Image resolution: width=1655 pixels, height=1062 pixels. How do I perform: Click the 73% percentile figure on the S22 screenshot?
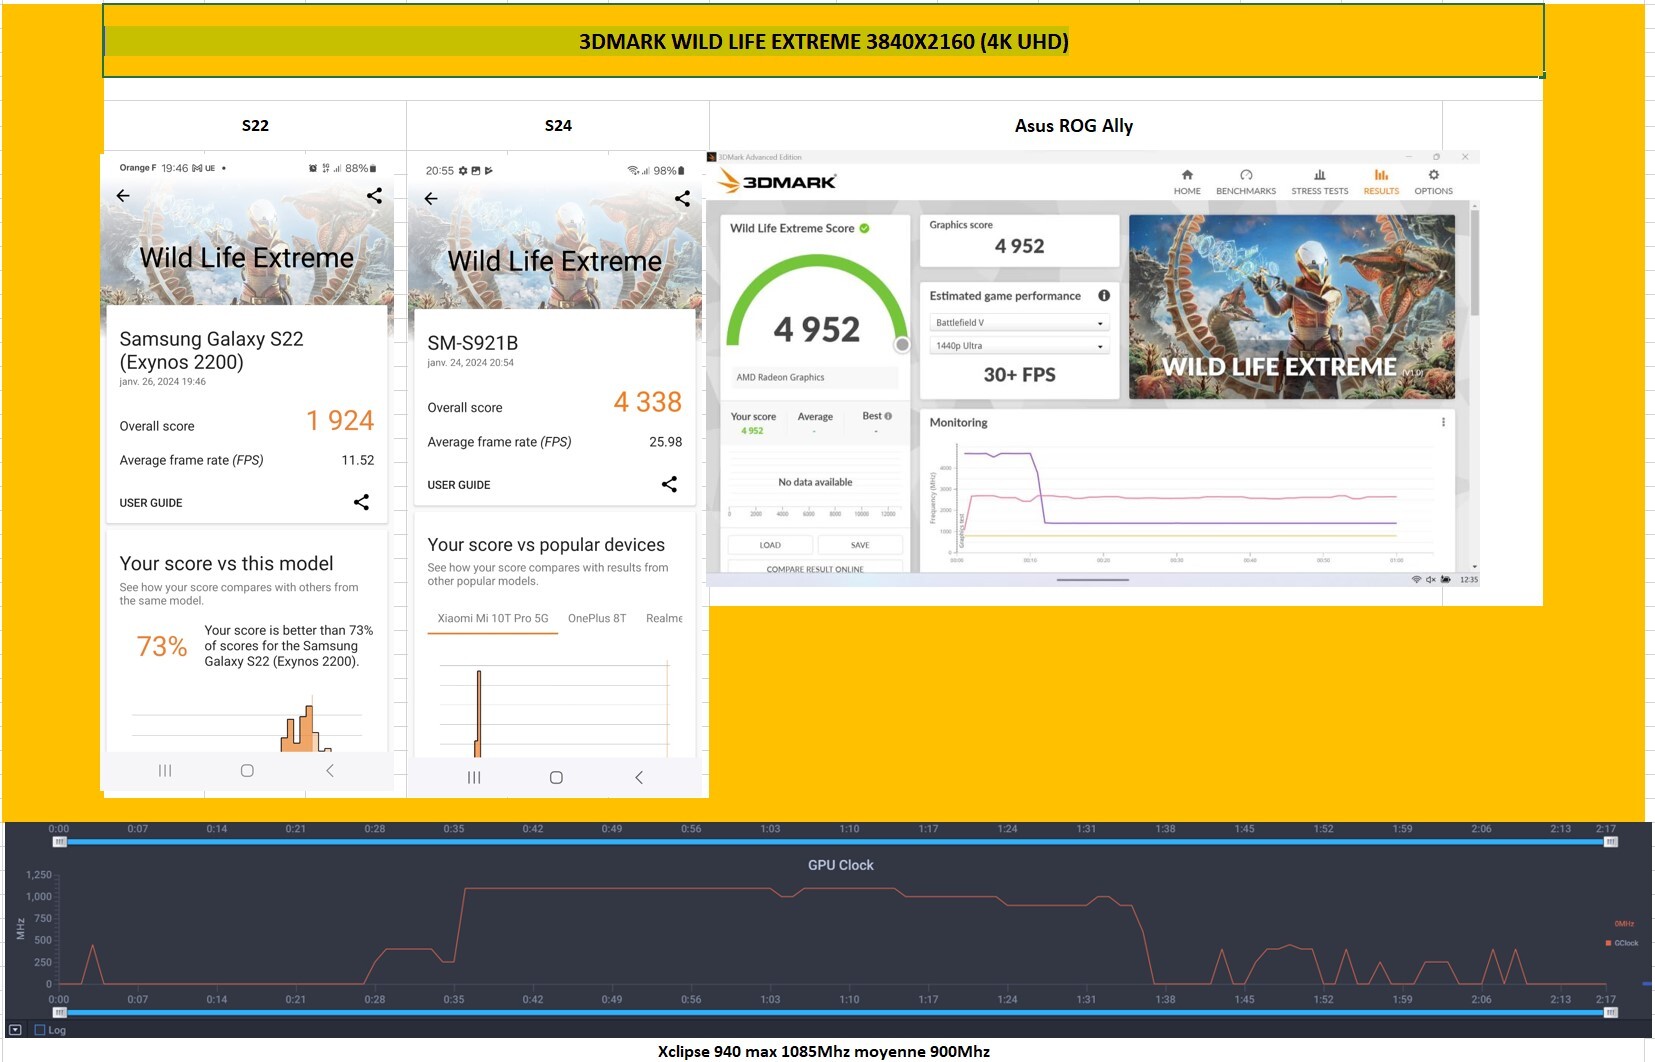click(x=162, y=647)
